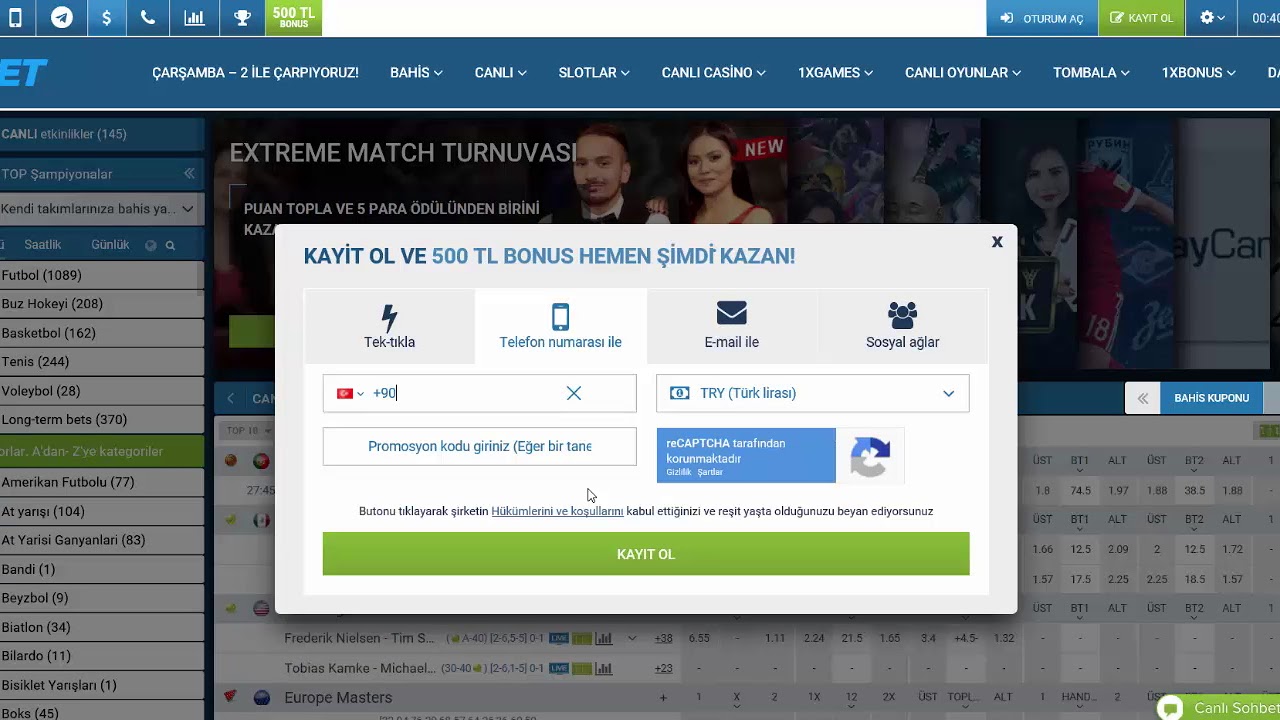Select the Tek-tıkla registration tab
Screen dimensions: 1280x720
pyautogui.click(x=389, y=326)
